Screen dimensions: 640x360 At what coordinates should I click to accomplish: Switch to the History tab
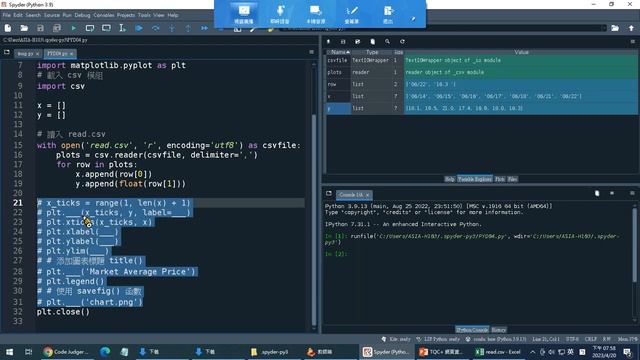coord(499,330)
